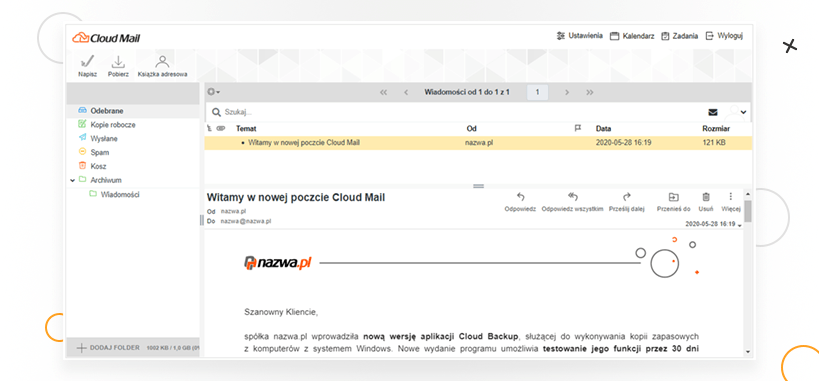Click the preview scrollbar up arrow
The width and height of the screenshot is (819, 381).
coord(748,193)
